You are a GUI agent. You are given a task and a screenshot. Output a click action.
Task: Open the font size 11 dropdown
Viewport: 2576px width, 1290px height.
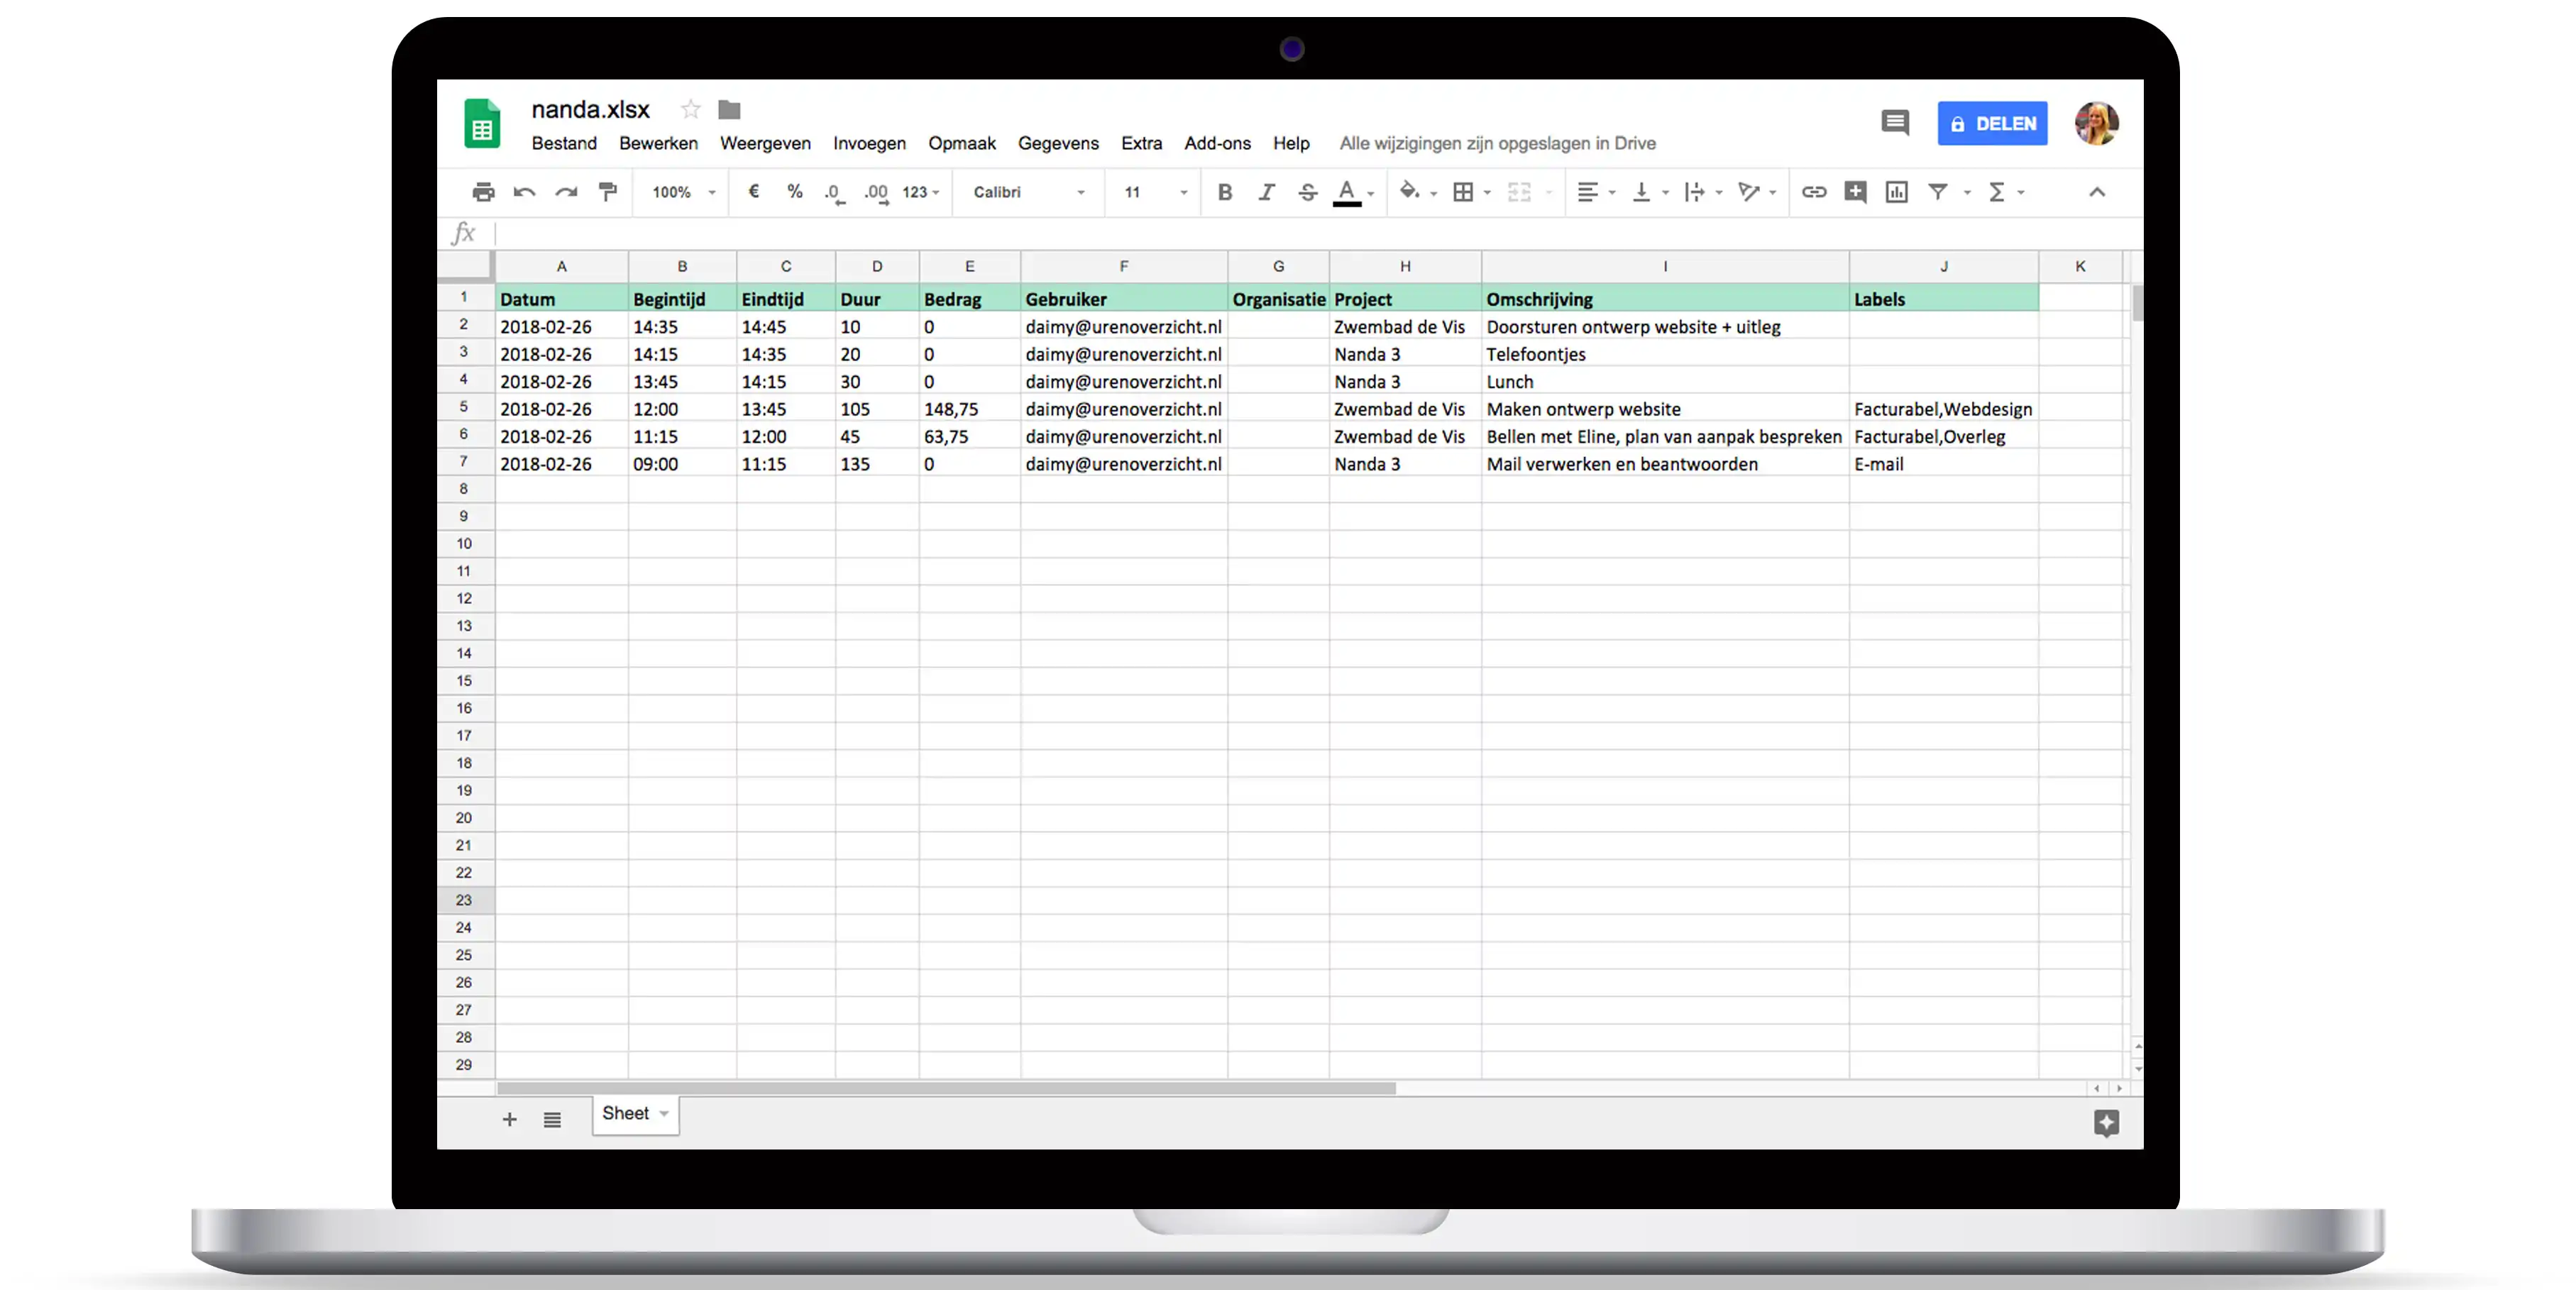1155,192
